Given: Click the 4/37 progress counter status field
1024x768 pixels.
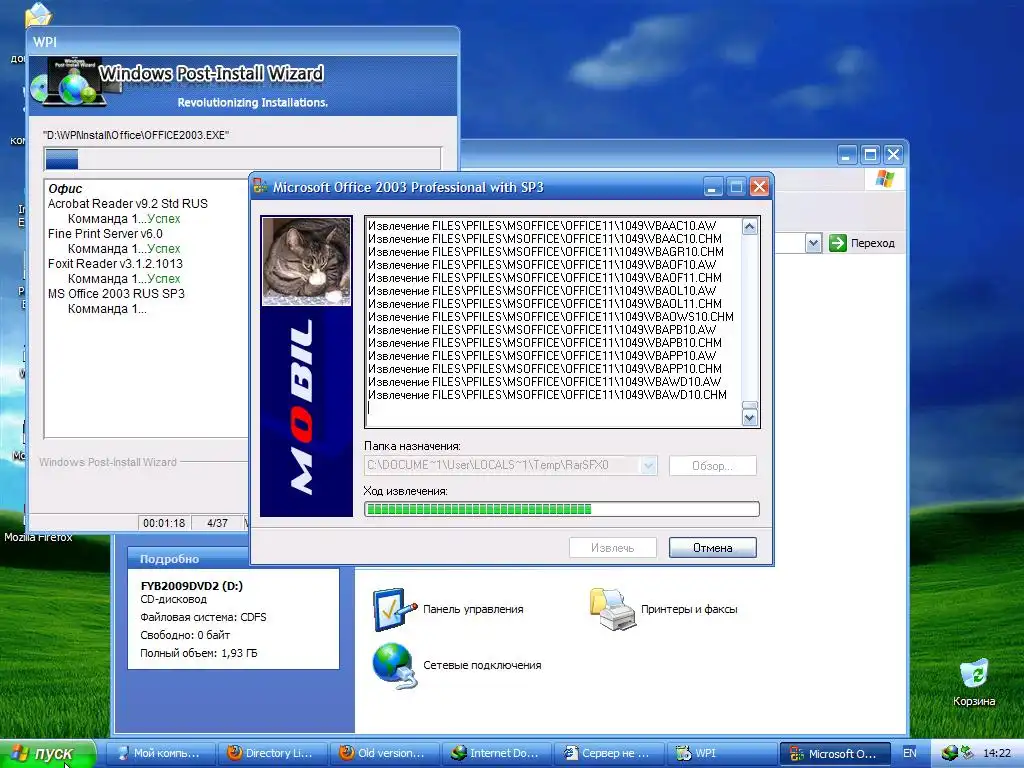Looking at the screenshot, I should click(x=217, y=523).
